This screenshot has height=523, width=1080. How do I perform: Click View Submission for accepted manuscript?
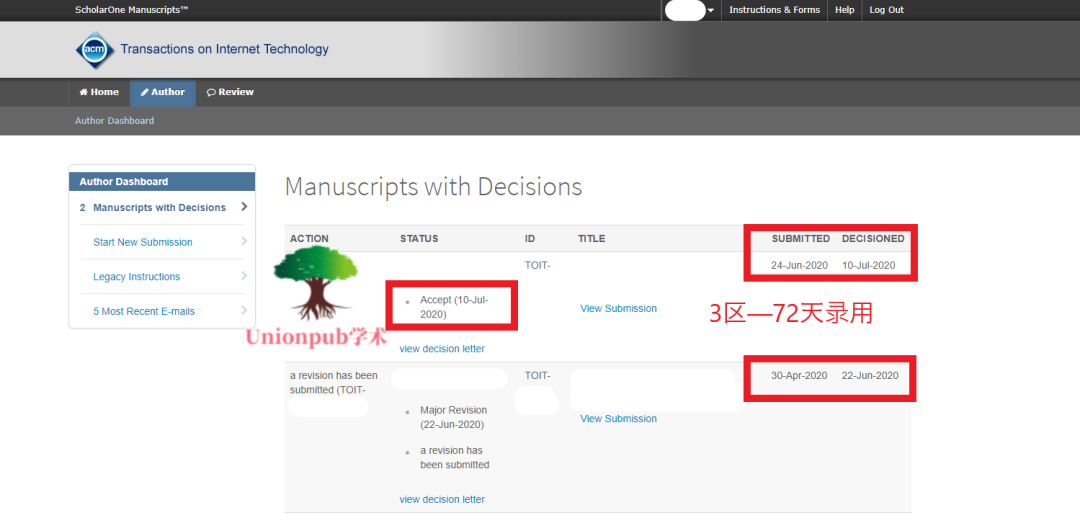(x=619, y=309)
